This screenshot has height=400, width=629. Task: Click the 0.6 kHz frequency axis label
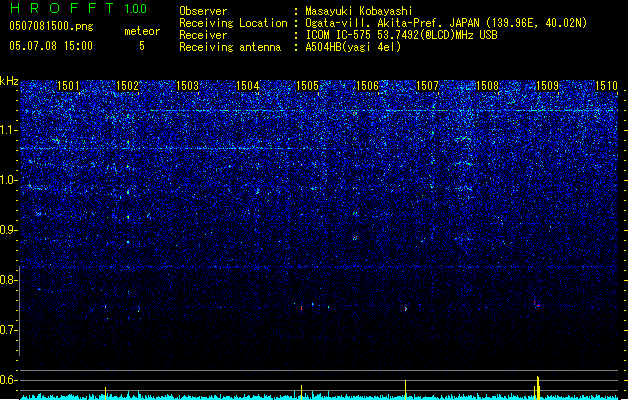9,380
